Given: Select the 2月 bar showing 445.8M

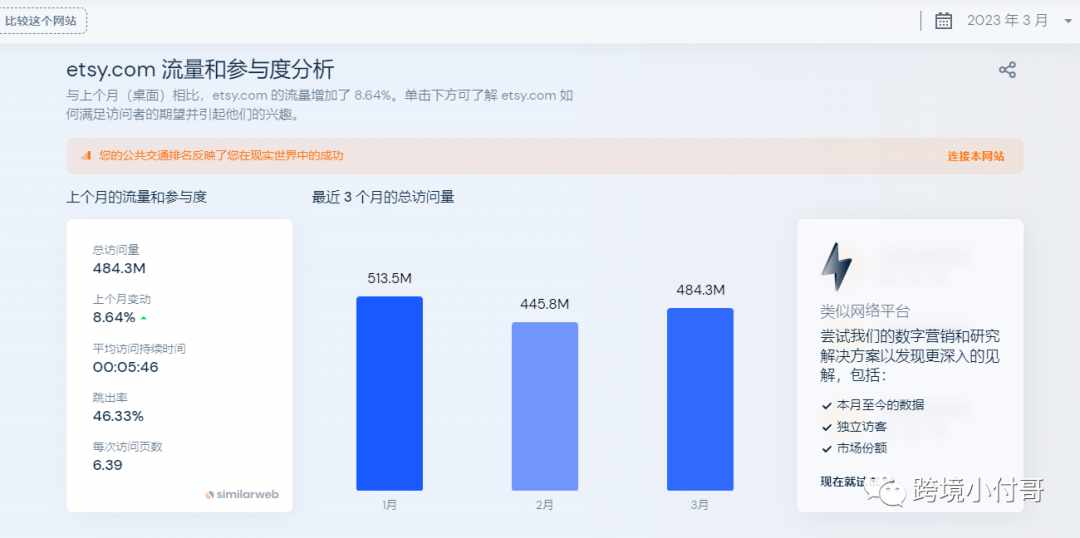Looking at the screenshot, I should point(545,406).
